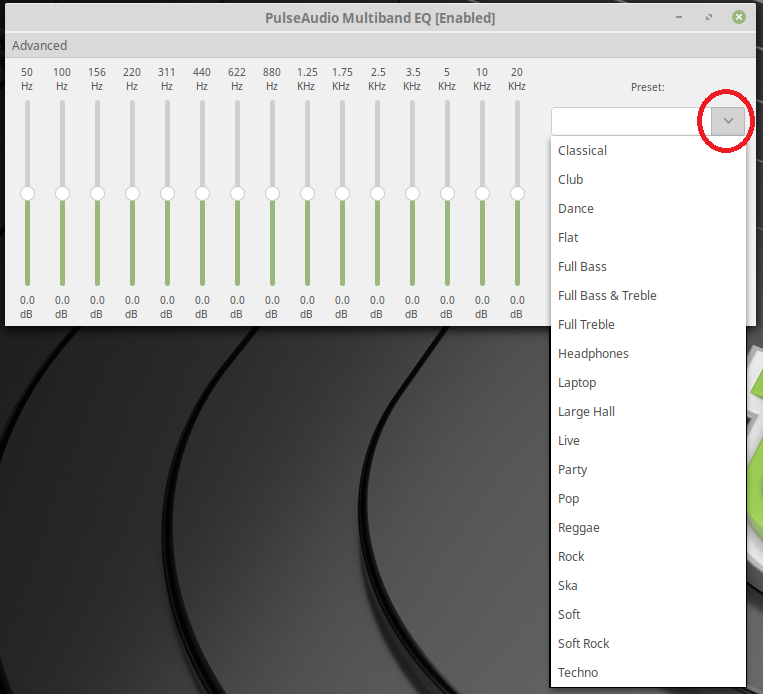Image resolution: width=763 pixels, height=694 pixels.
Task: Choose Full Bass & Treble preset
Action: coord(648,295)
